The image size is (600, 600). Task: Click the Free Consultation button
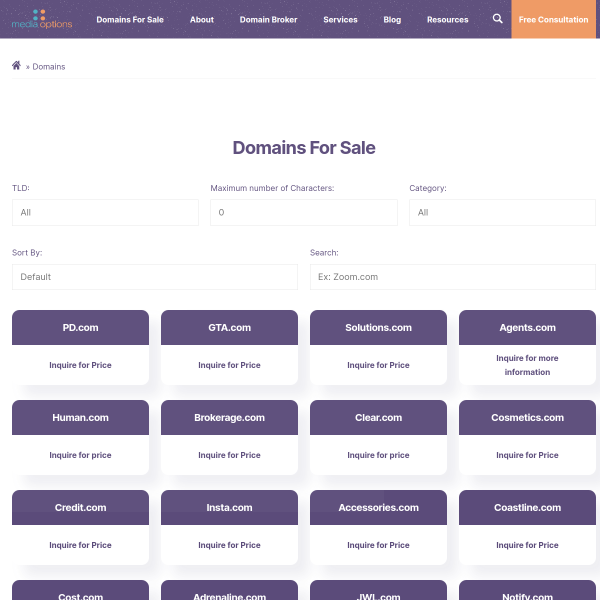[x=553, y=19]
